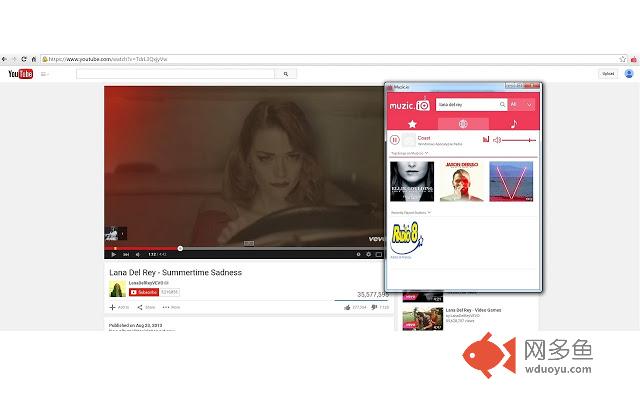Click the muzic.io logo in popup
The image size is (640, 400).
[409, 105]
